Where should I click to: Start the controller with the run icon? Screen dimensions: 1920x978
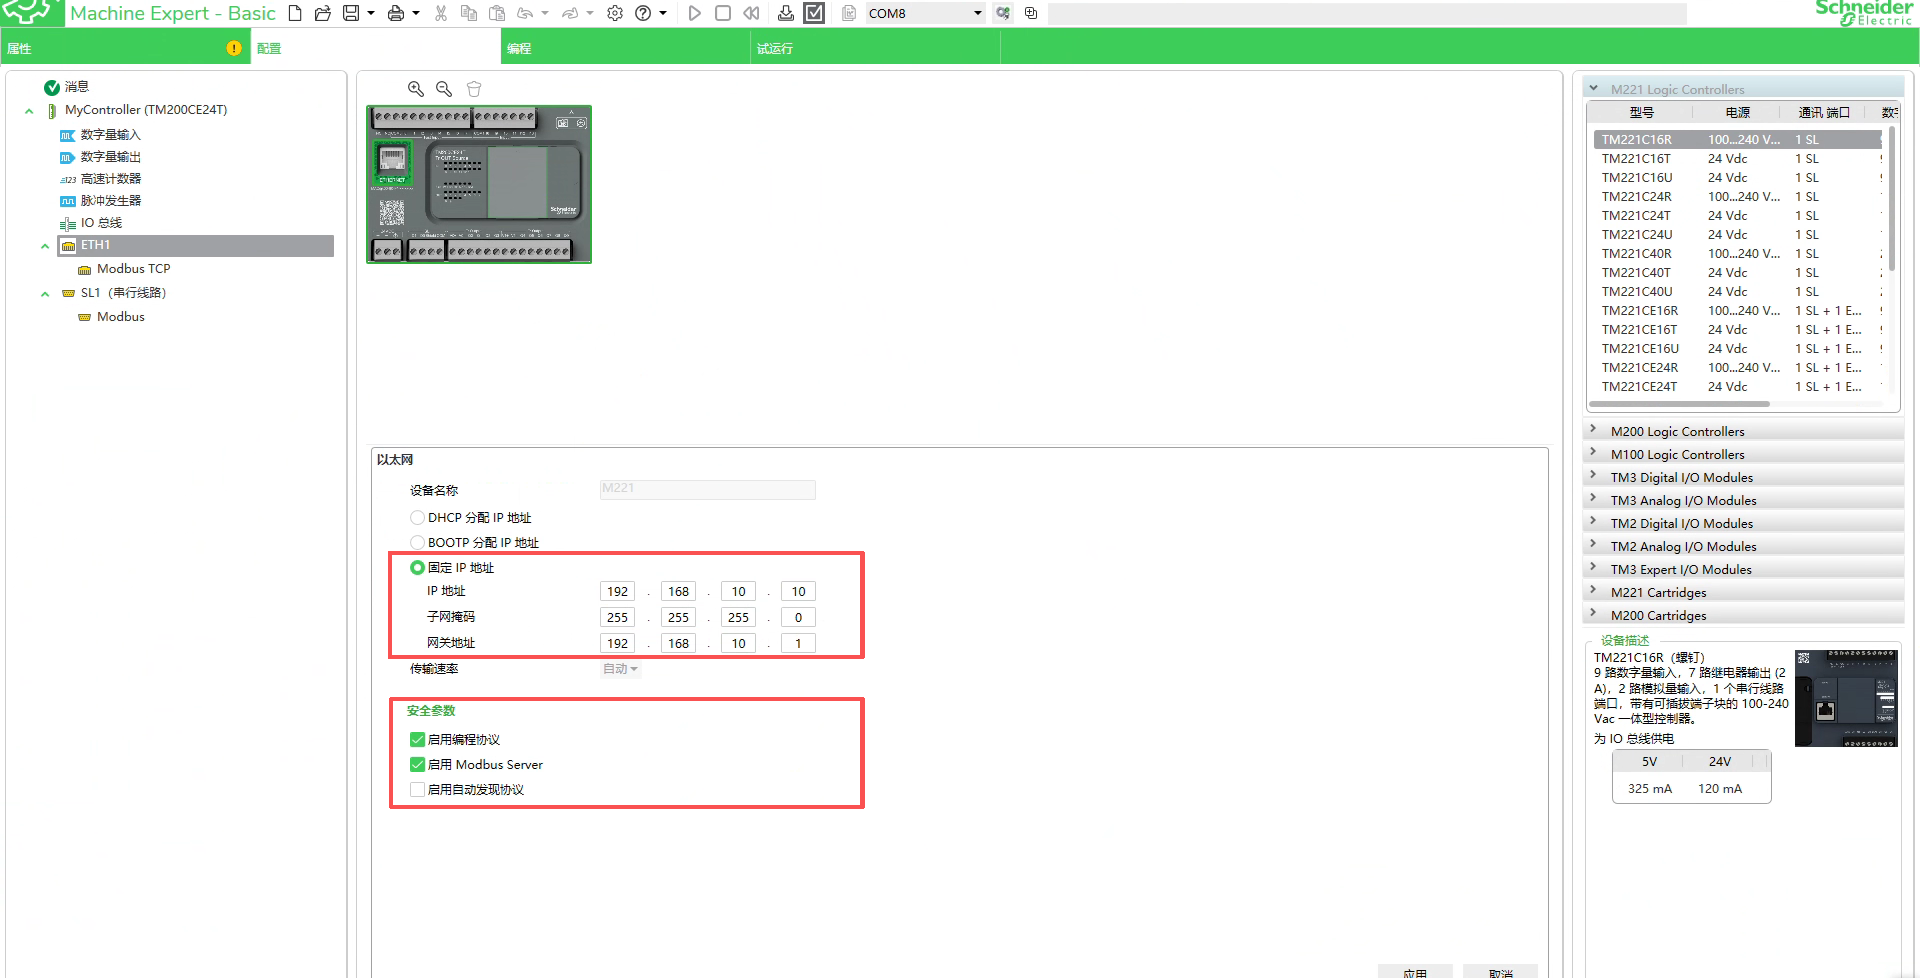point(694,13)
